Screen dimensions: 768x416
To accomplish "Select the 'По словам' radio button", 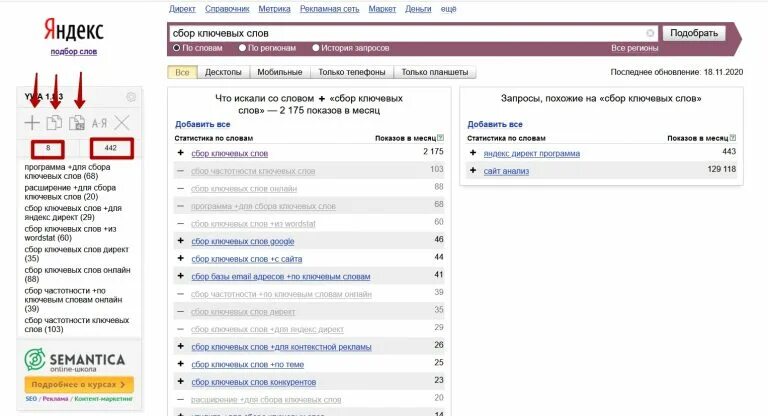I will point(177,48).
